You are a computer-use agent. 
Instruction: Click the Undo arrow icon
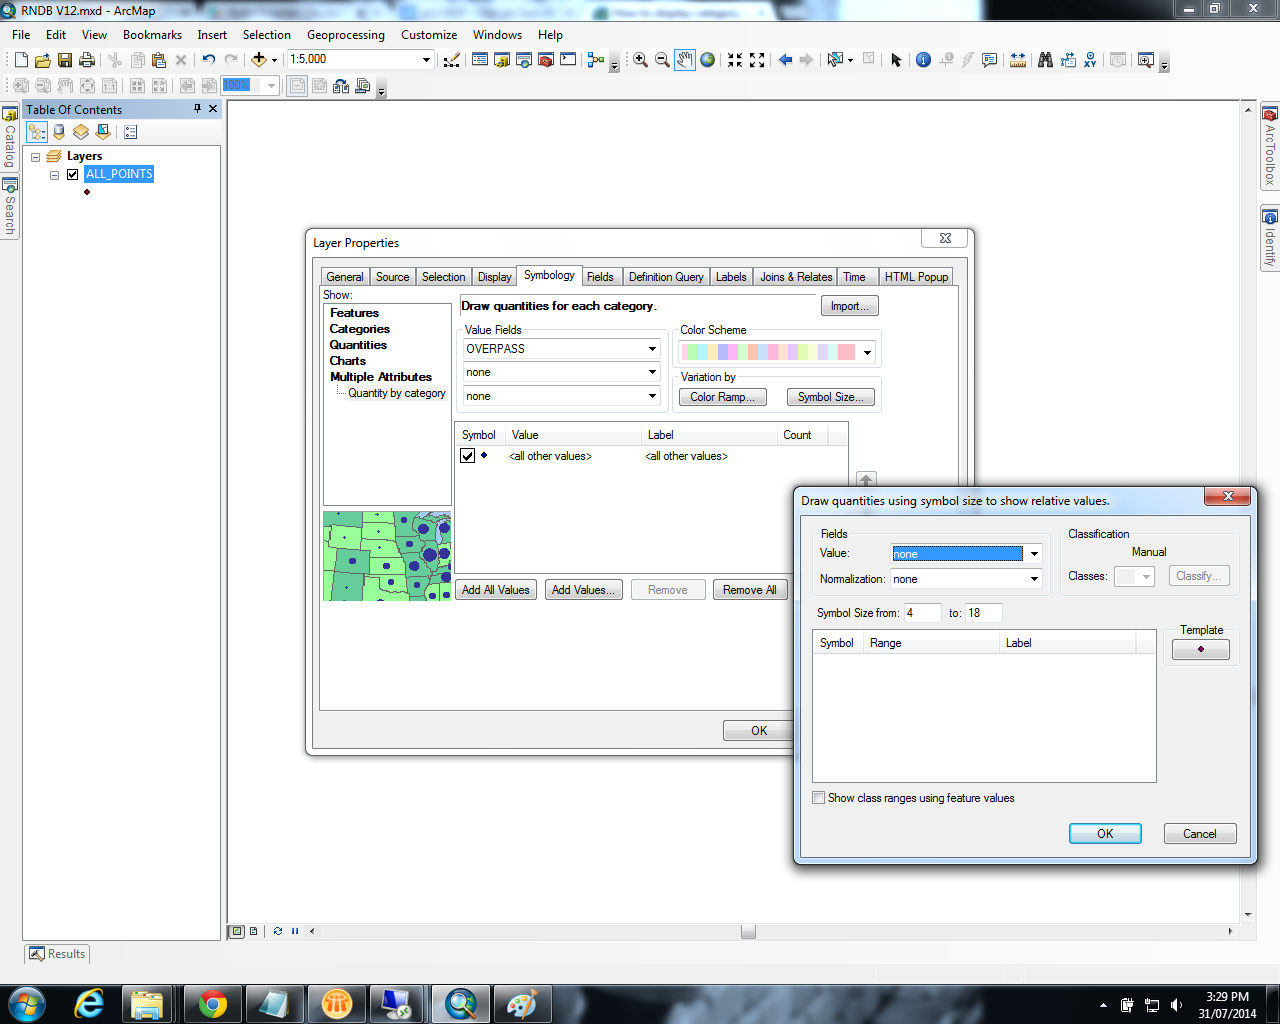208,60
